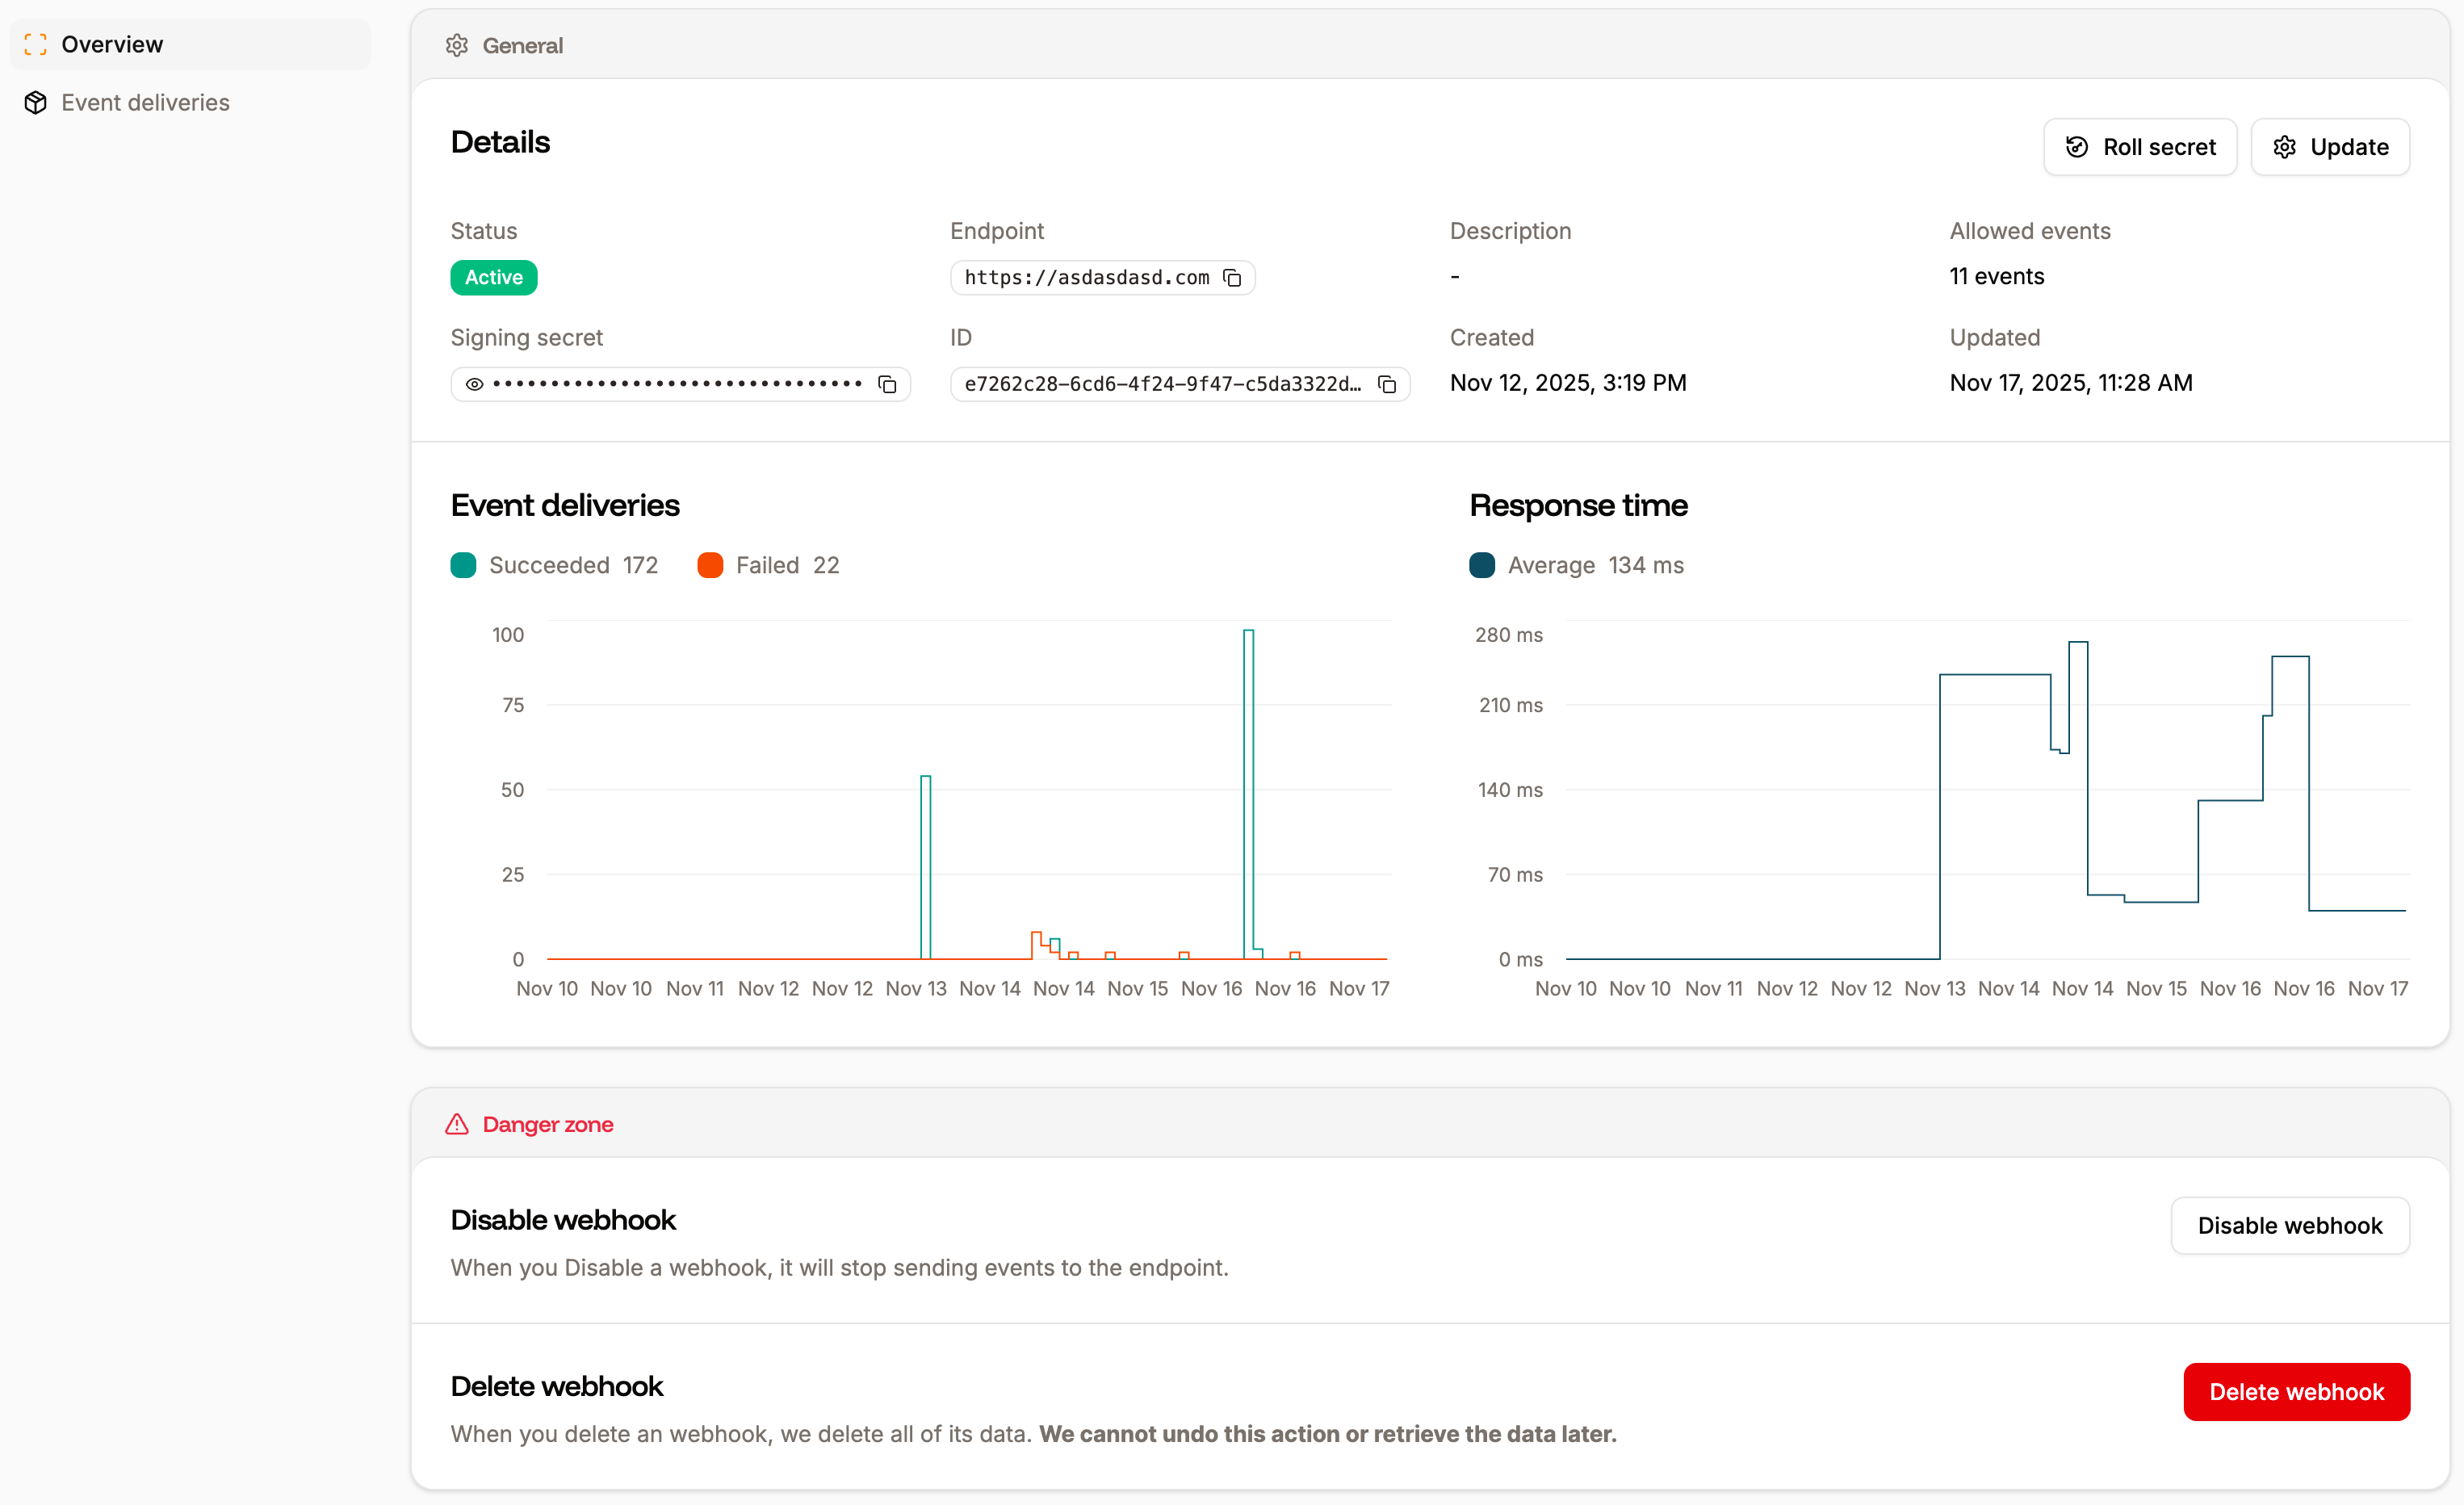2464x1505 pixels.
Task: Click the Event deliveries package icon
Action: tap(35, 102)
